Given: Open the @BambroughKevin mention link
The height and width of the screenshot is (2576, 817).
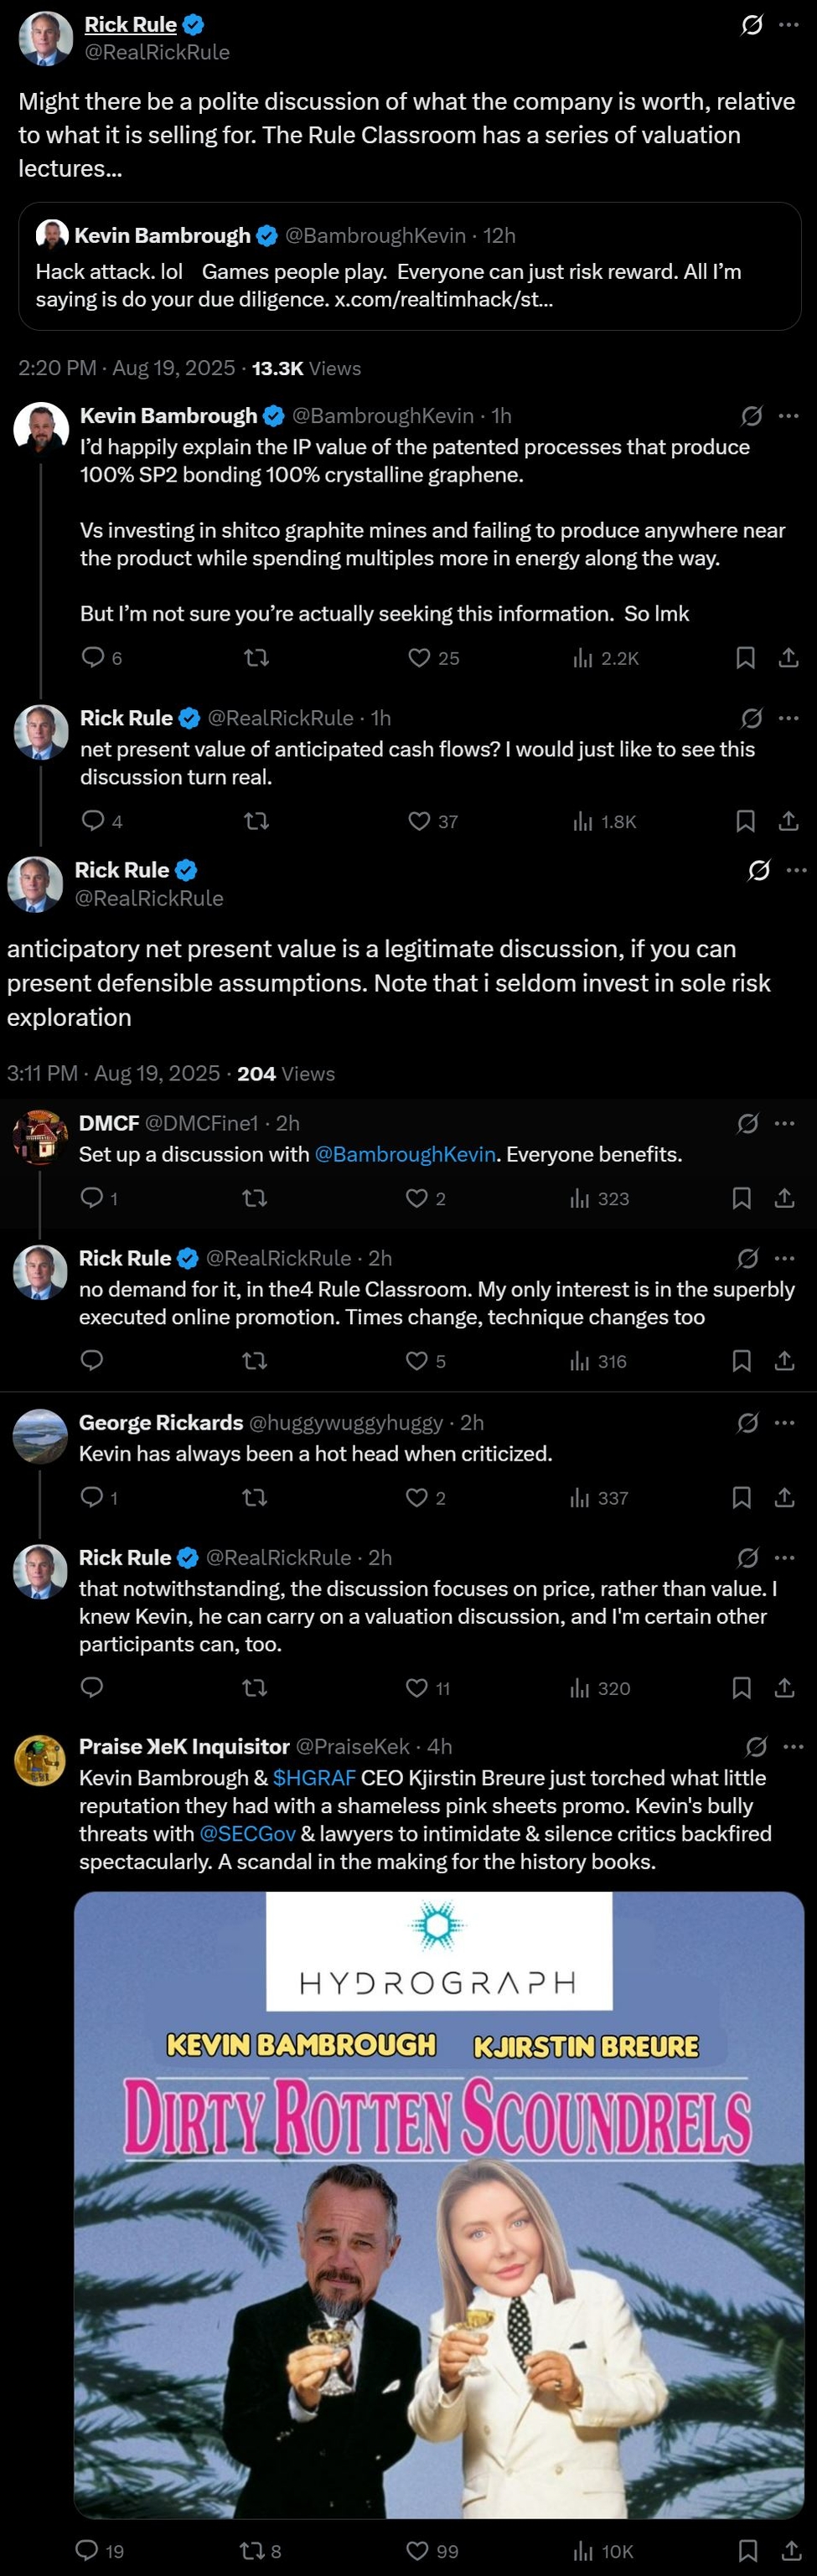Looking at the screenshot, I should (405, 1153).
